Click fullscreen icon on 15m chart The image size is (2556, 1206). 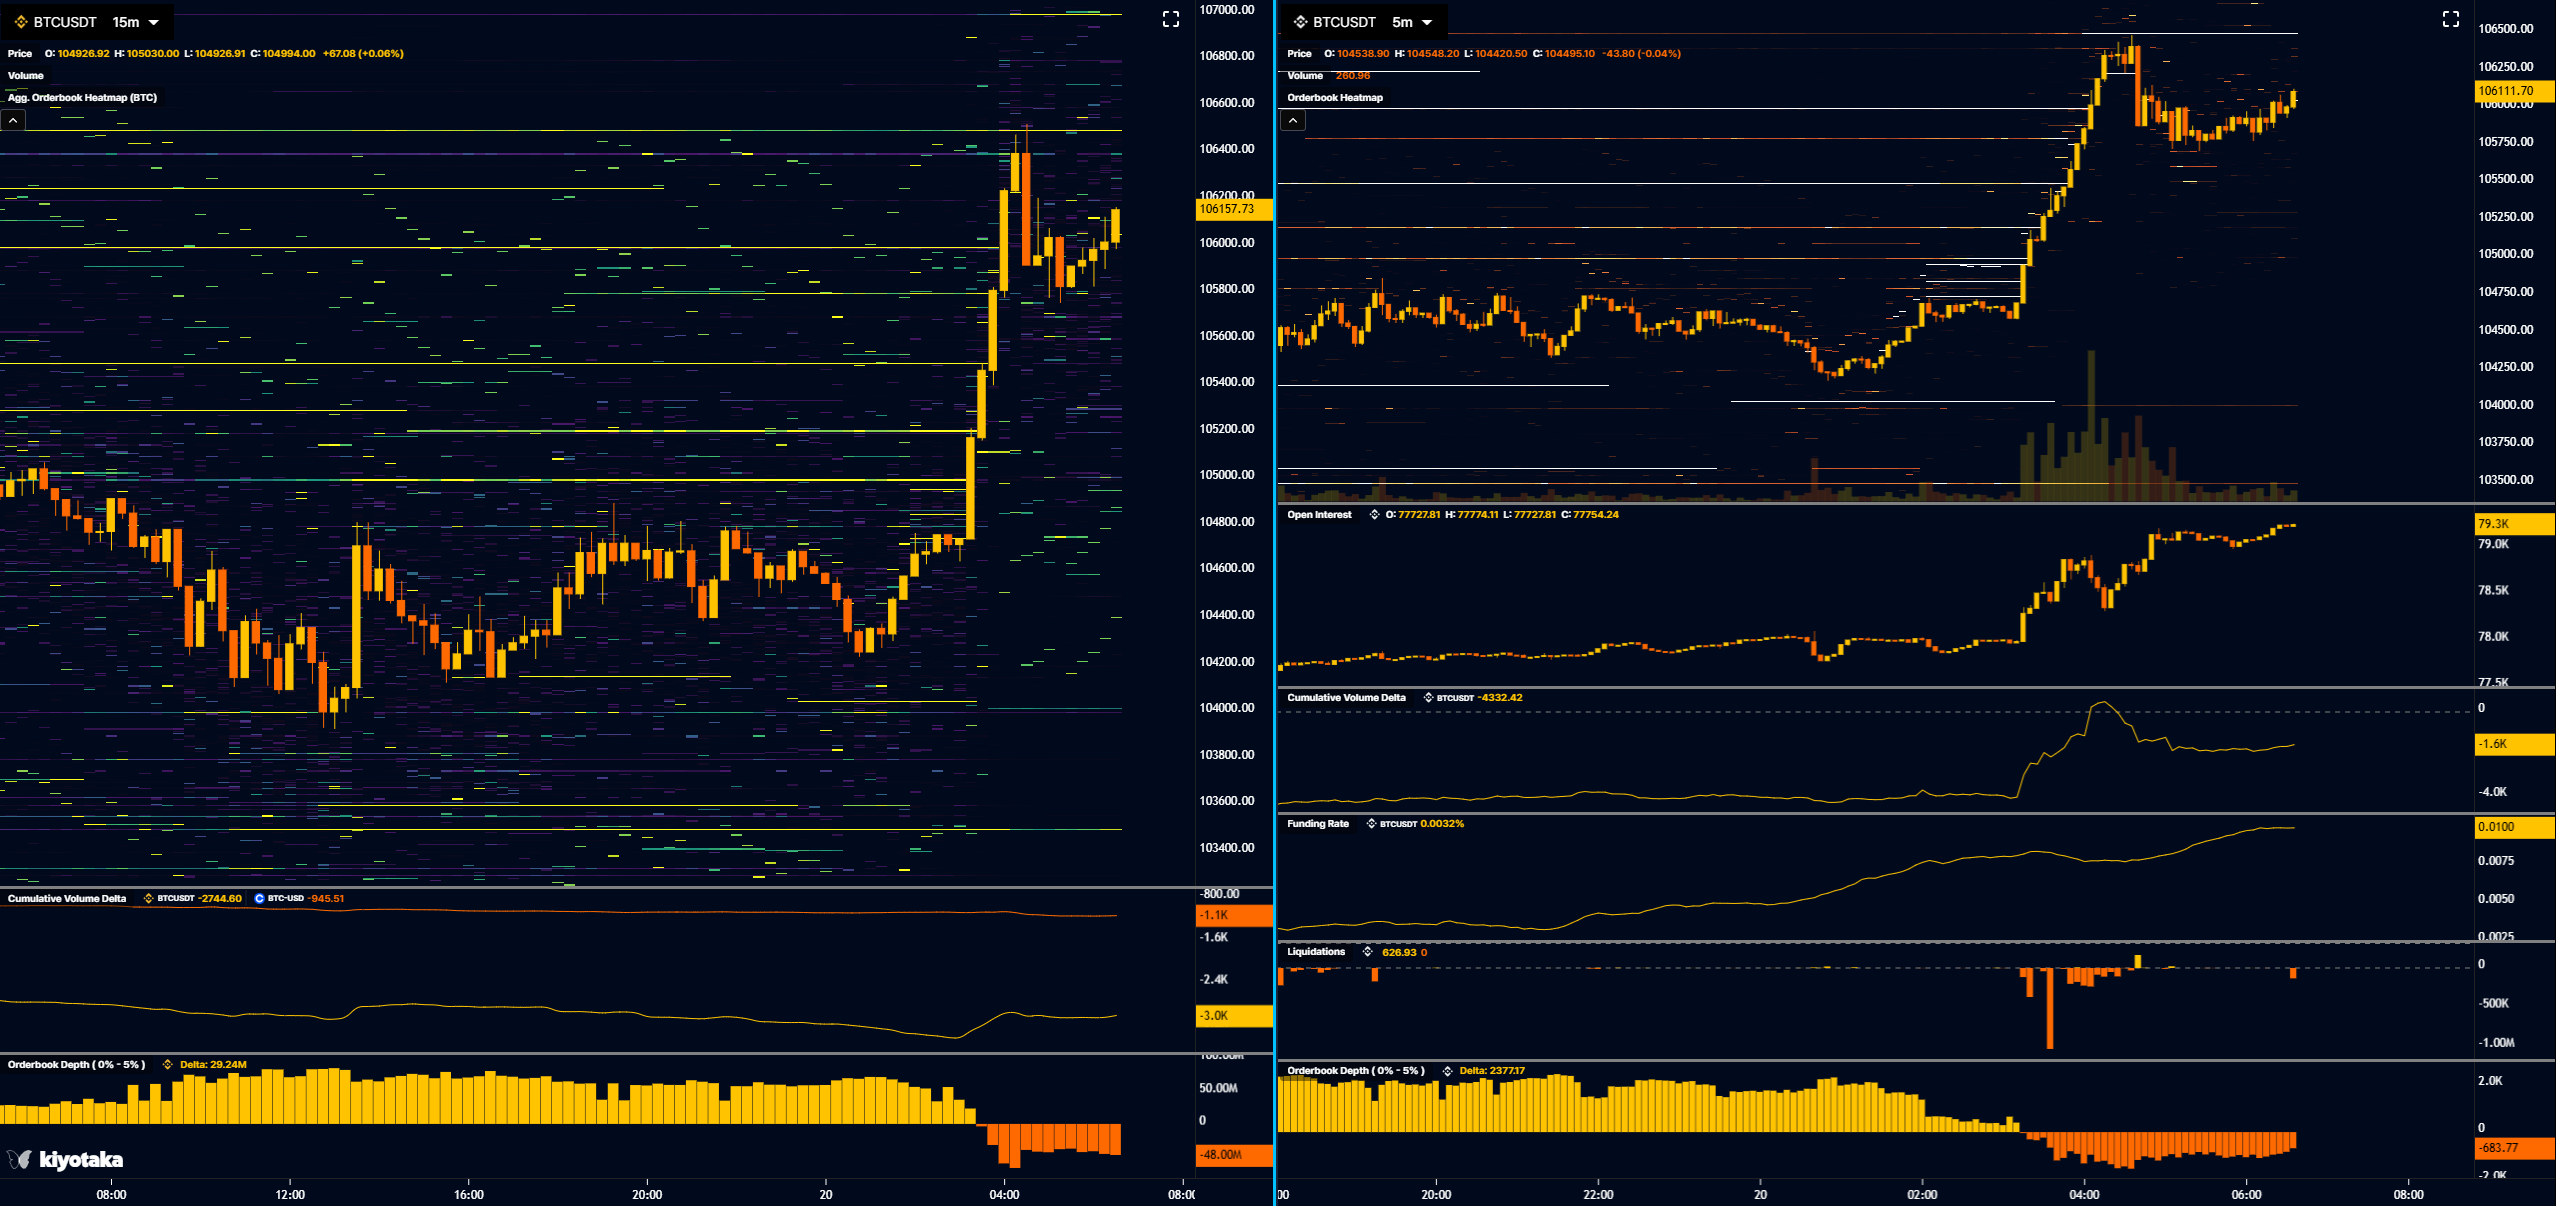pyautogui.click(x=1170, y=19)
